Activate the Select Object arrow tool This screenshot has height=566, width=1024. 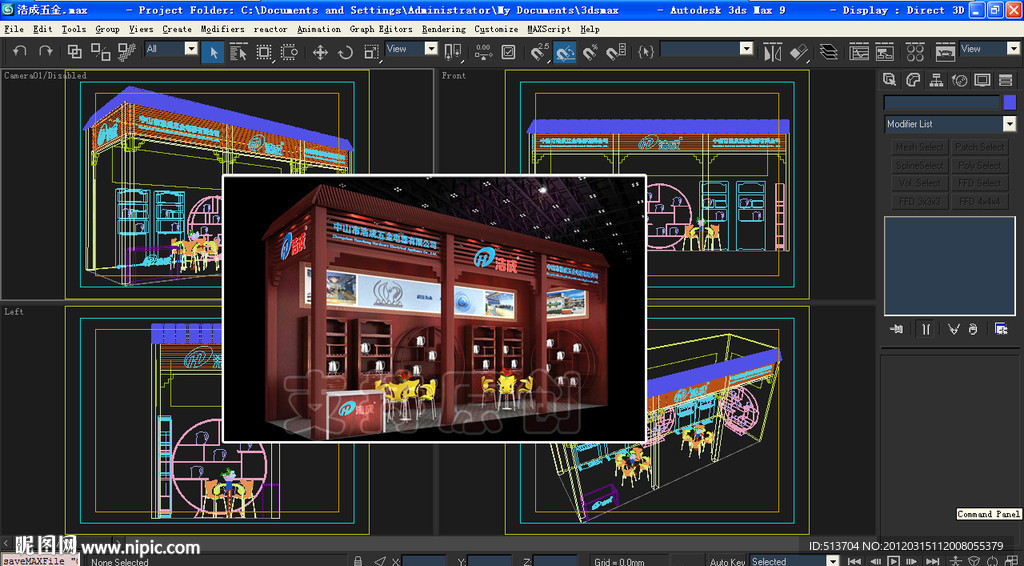pyautogui.click(x=212, y=52)
